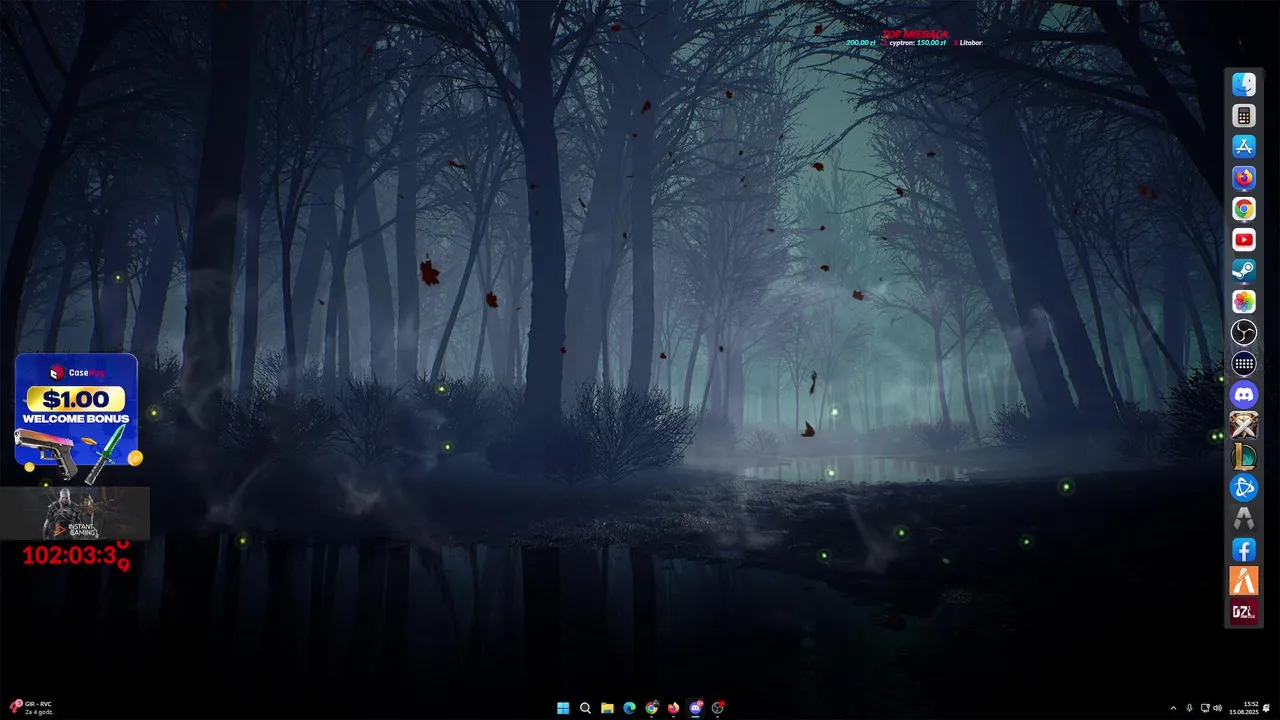The width and height of the screenshot is (1280, 720).
Task: Launch Steam from the dock
Action: [x=1243, y=271]
